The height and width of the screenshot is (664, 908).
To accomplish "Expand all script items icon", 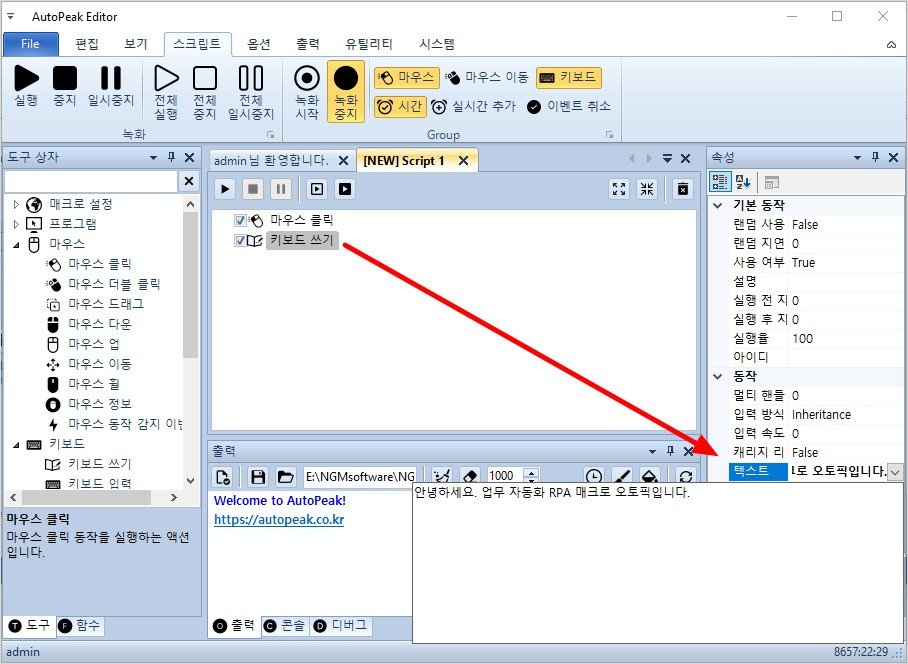I will pyautogui.click(x=619, y=189).
